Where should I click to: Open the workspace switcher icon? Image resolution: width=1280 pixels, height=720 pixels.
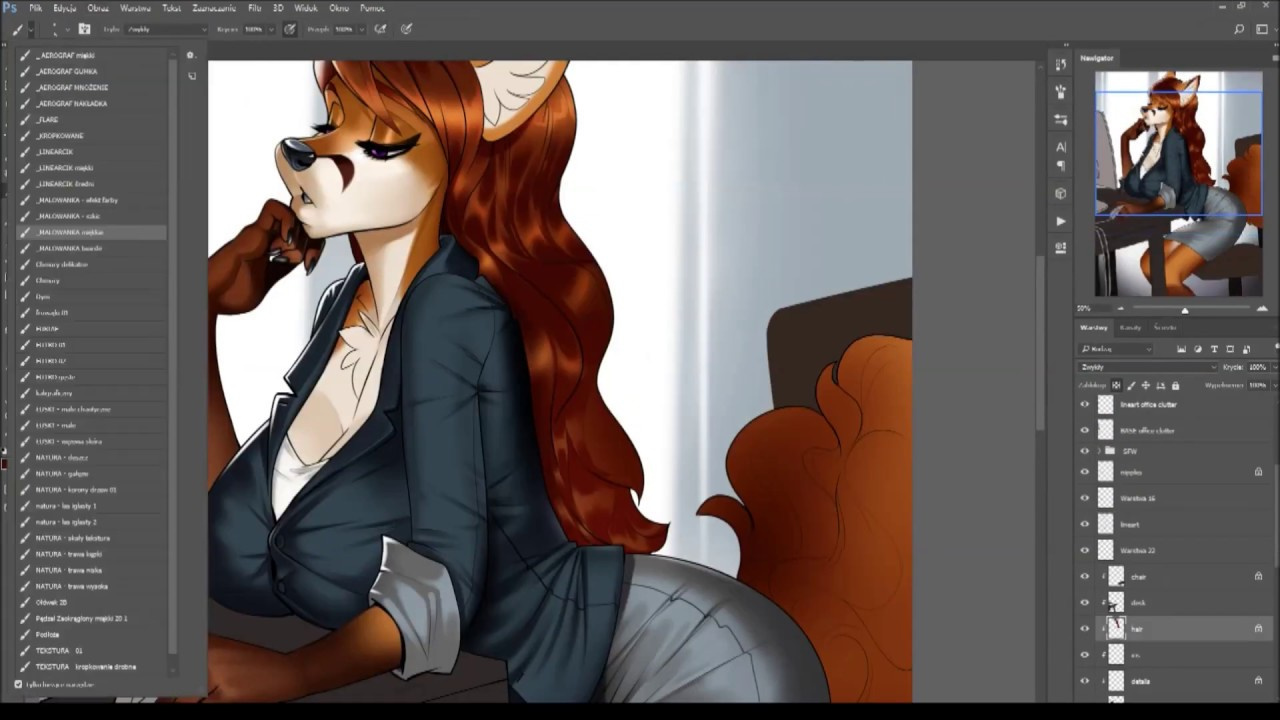coord(1262,29)
